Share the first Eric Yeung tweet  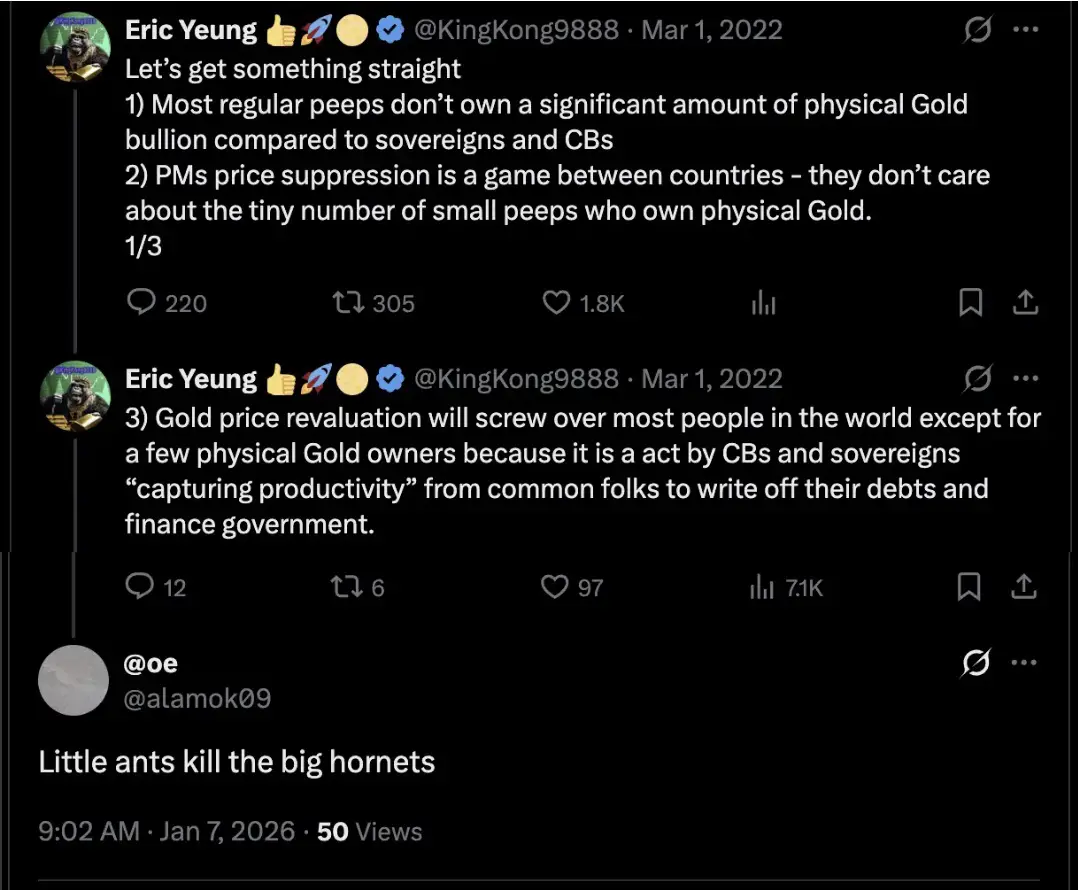pyautogui.click(x=1025, y=303)
